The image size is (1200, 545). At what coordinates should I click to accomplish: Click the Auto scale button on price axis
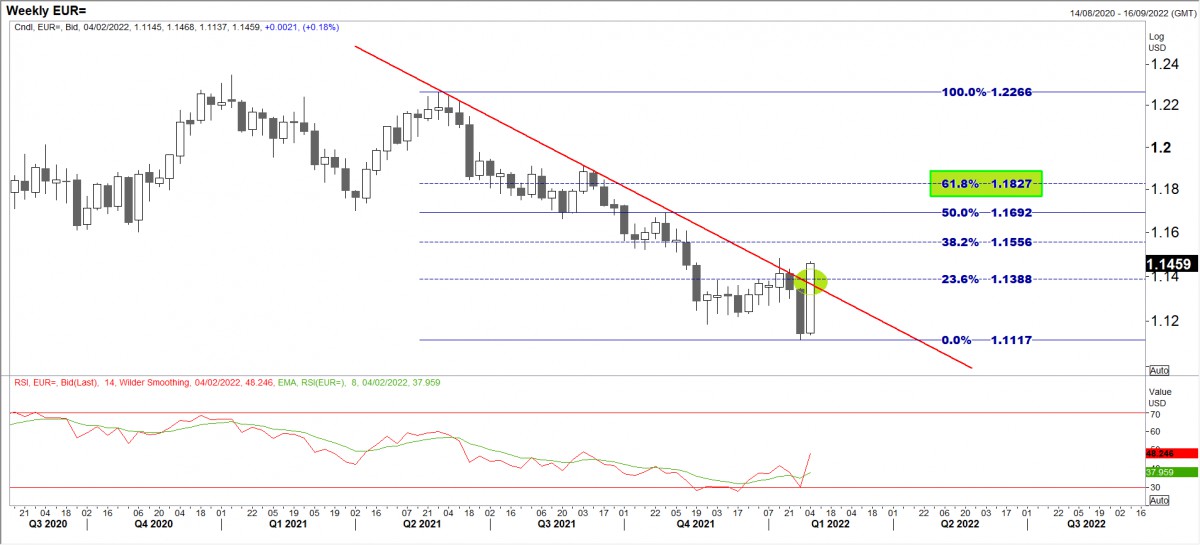[1159, 369]
